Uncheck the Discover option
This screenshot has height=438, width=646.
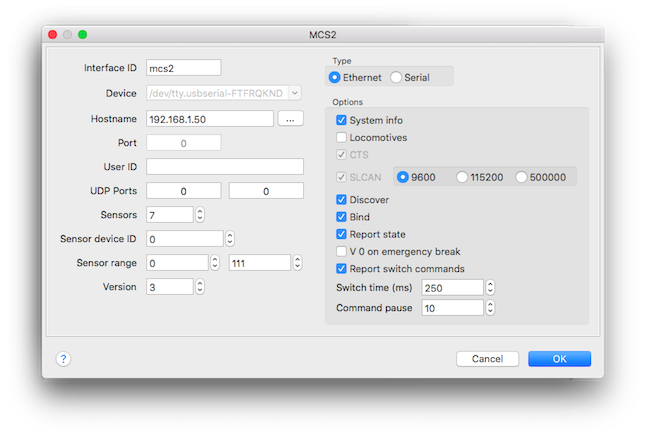[342, 199]
